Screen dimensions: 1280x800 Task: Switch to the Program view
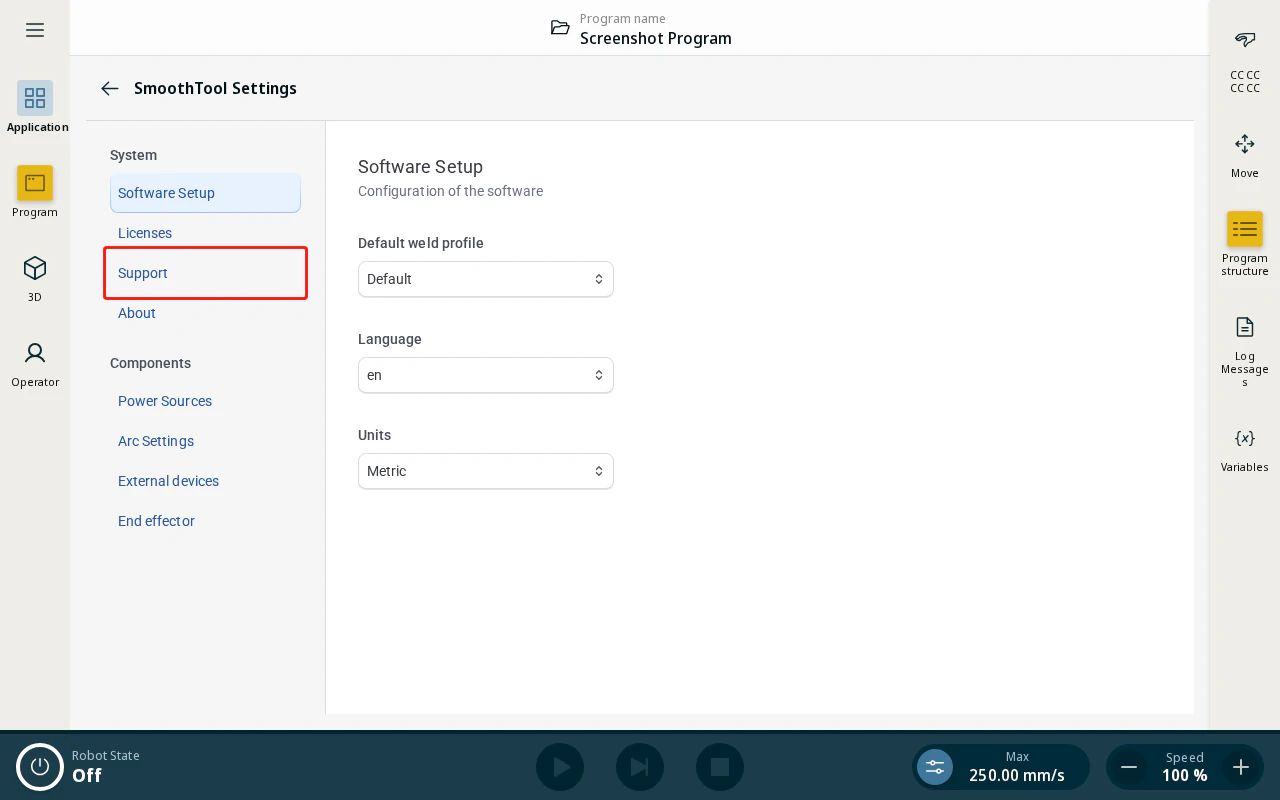(x=35, y=192)
